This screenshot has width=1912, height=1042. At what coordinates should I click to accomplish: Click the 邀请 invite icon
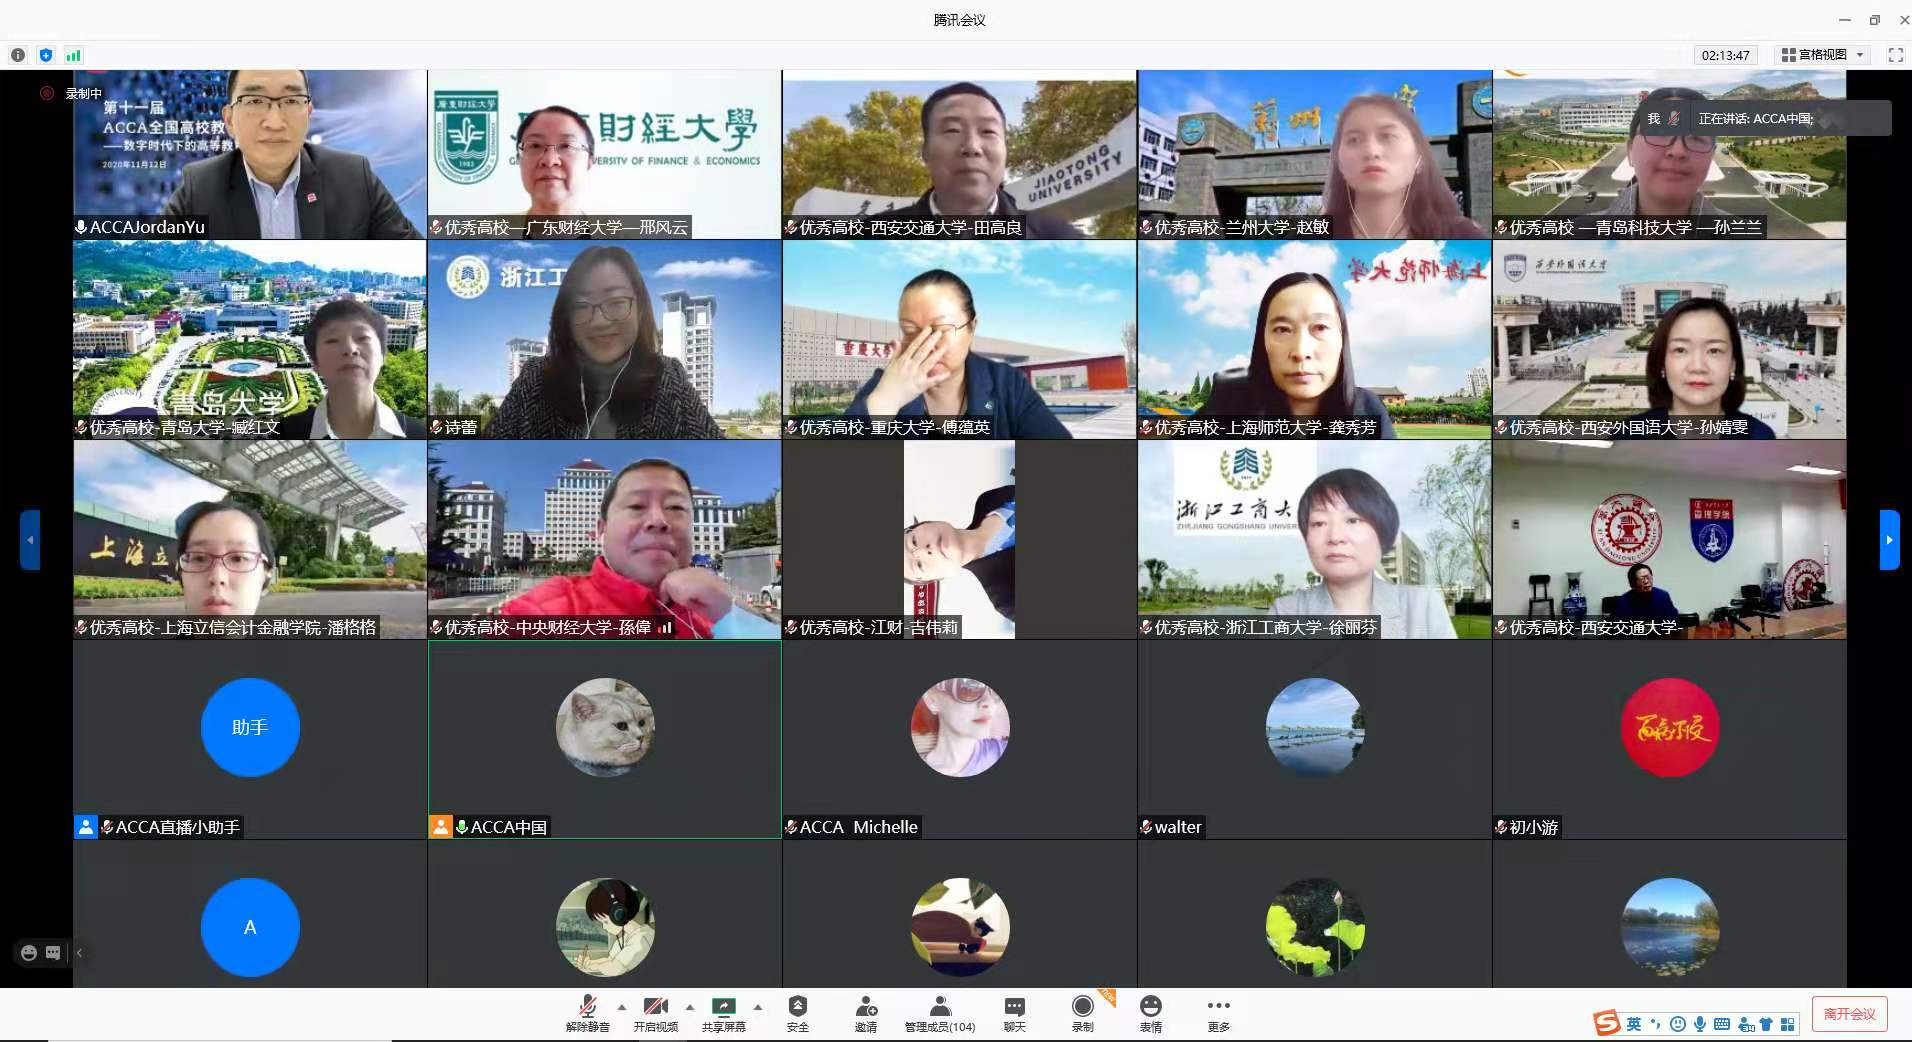point(866,1012)
